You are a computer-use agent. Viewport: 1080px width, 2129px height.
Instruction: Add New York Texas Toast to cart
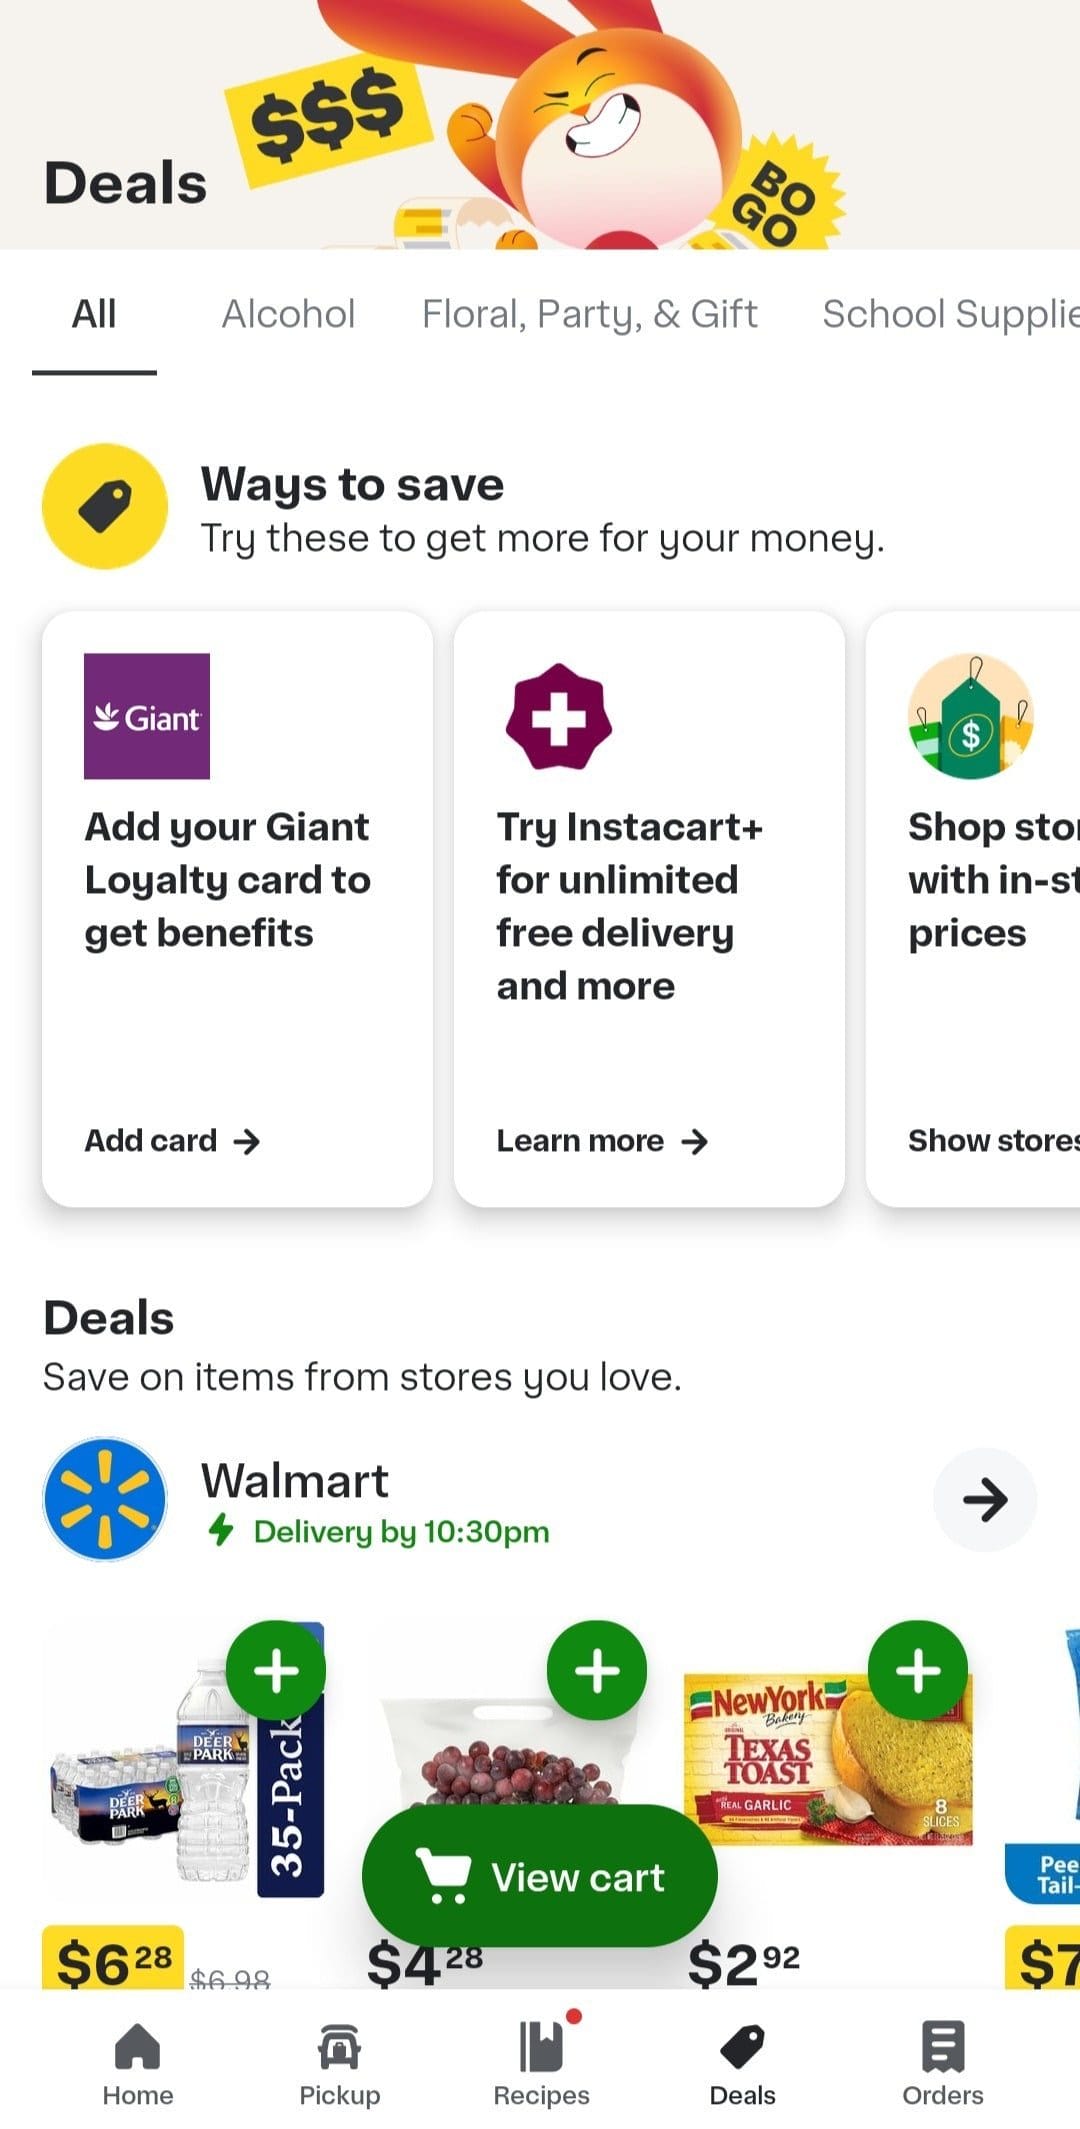(918, 1670)
